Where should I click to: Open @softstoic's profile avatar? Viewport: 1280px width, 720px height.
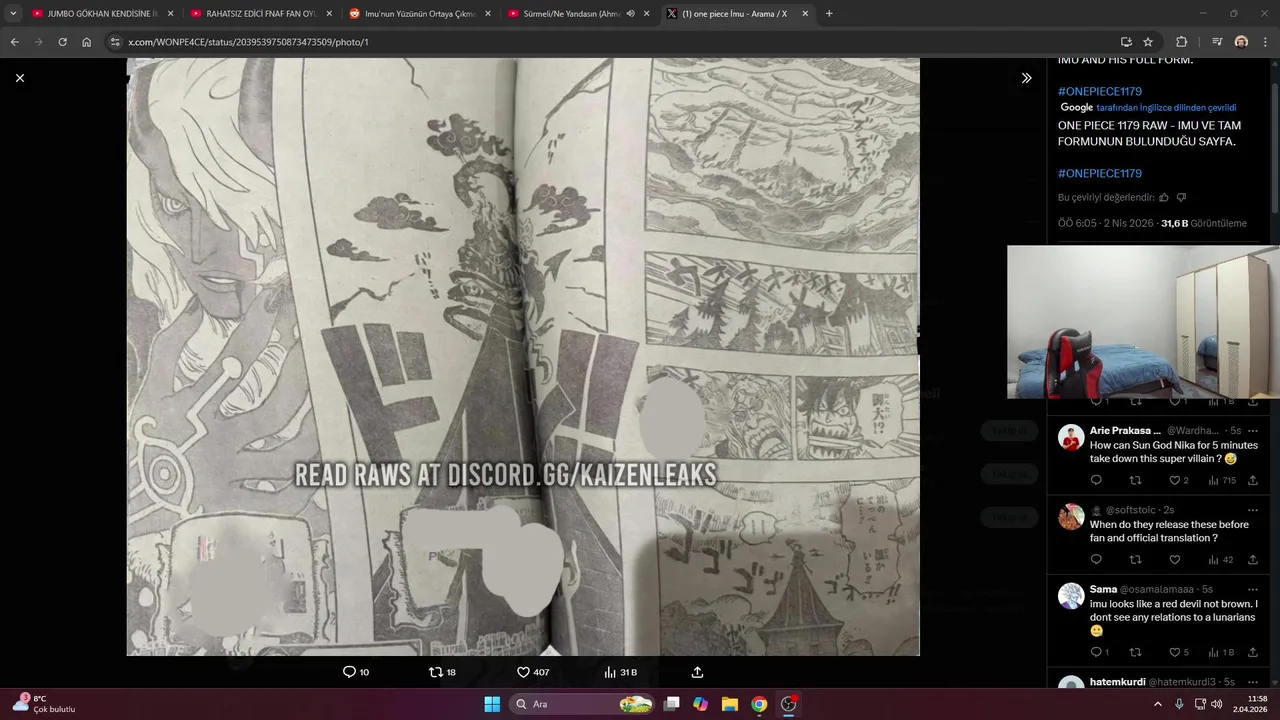click(x=1071, y=516)
